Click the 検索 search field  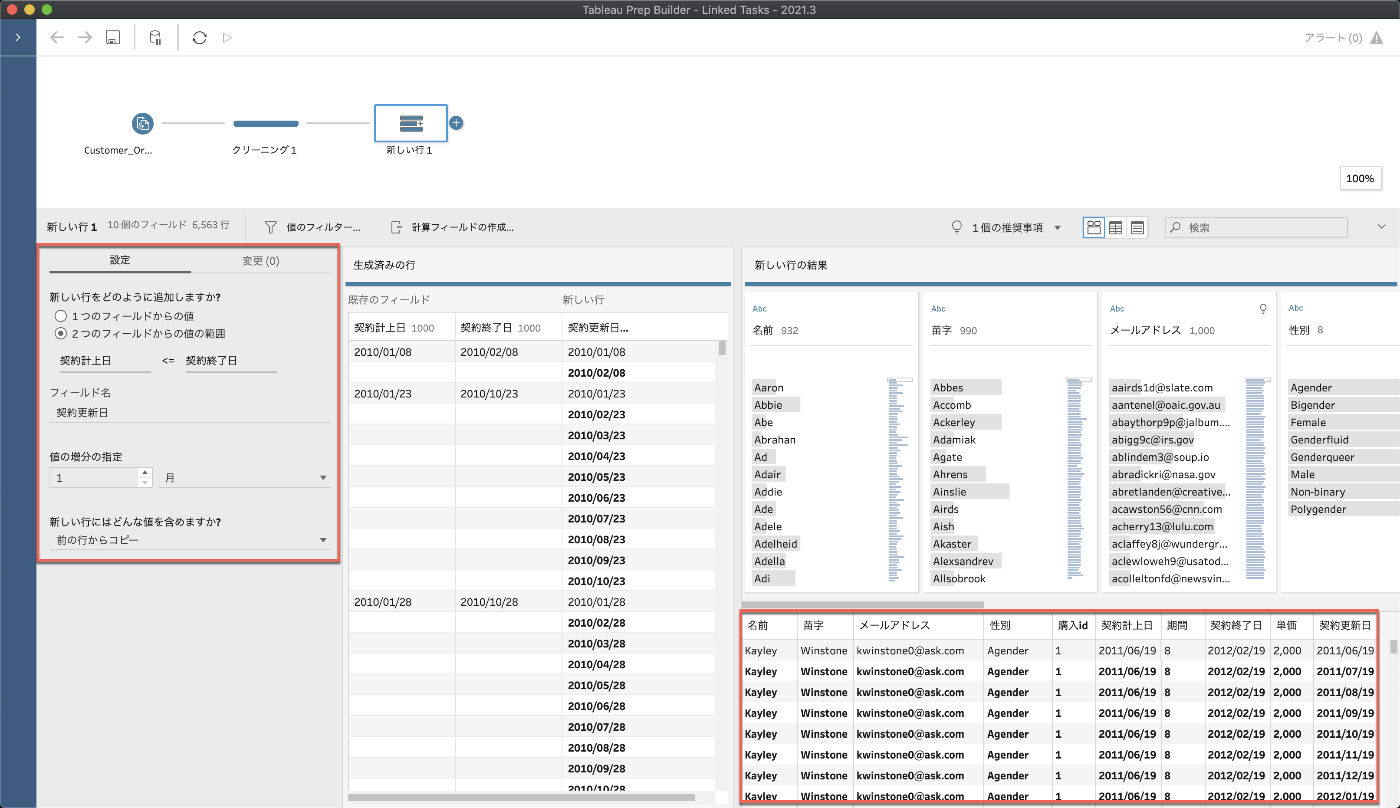1256,227
